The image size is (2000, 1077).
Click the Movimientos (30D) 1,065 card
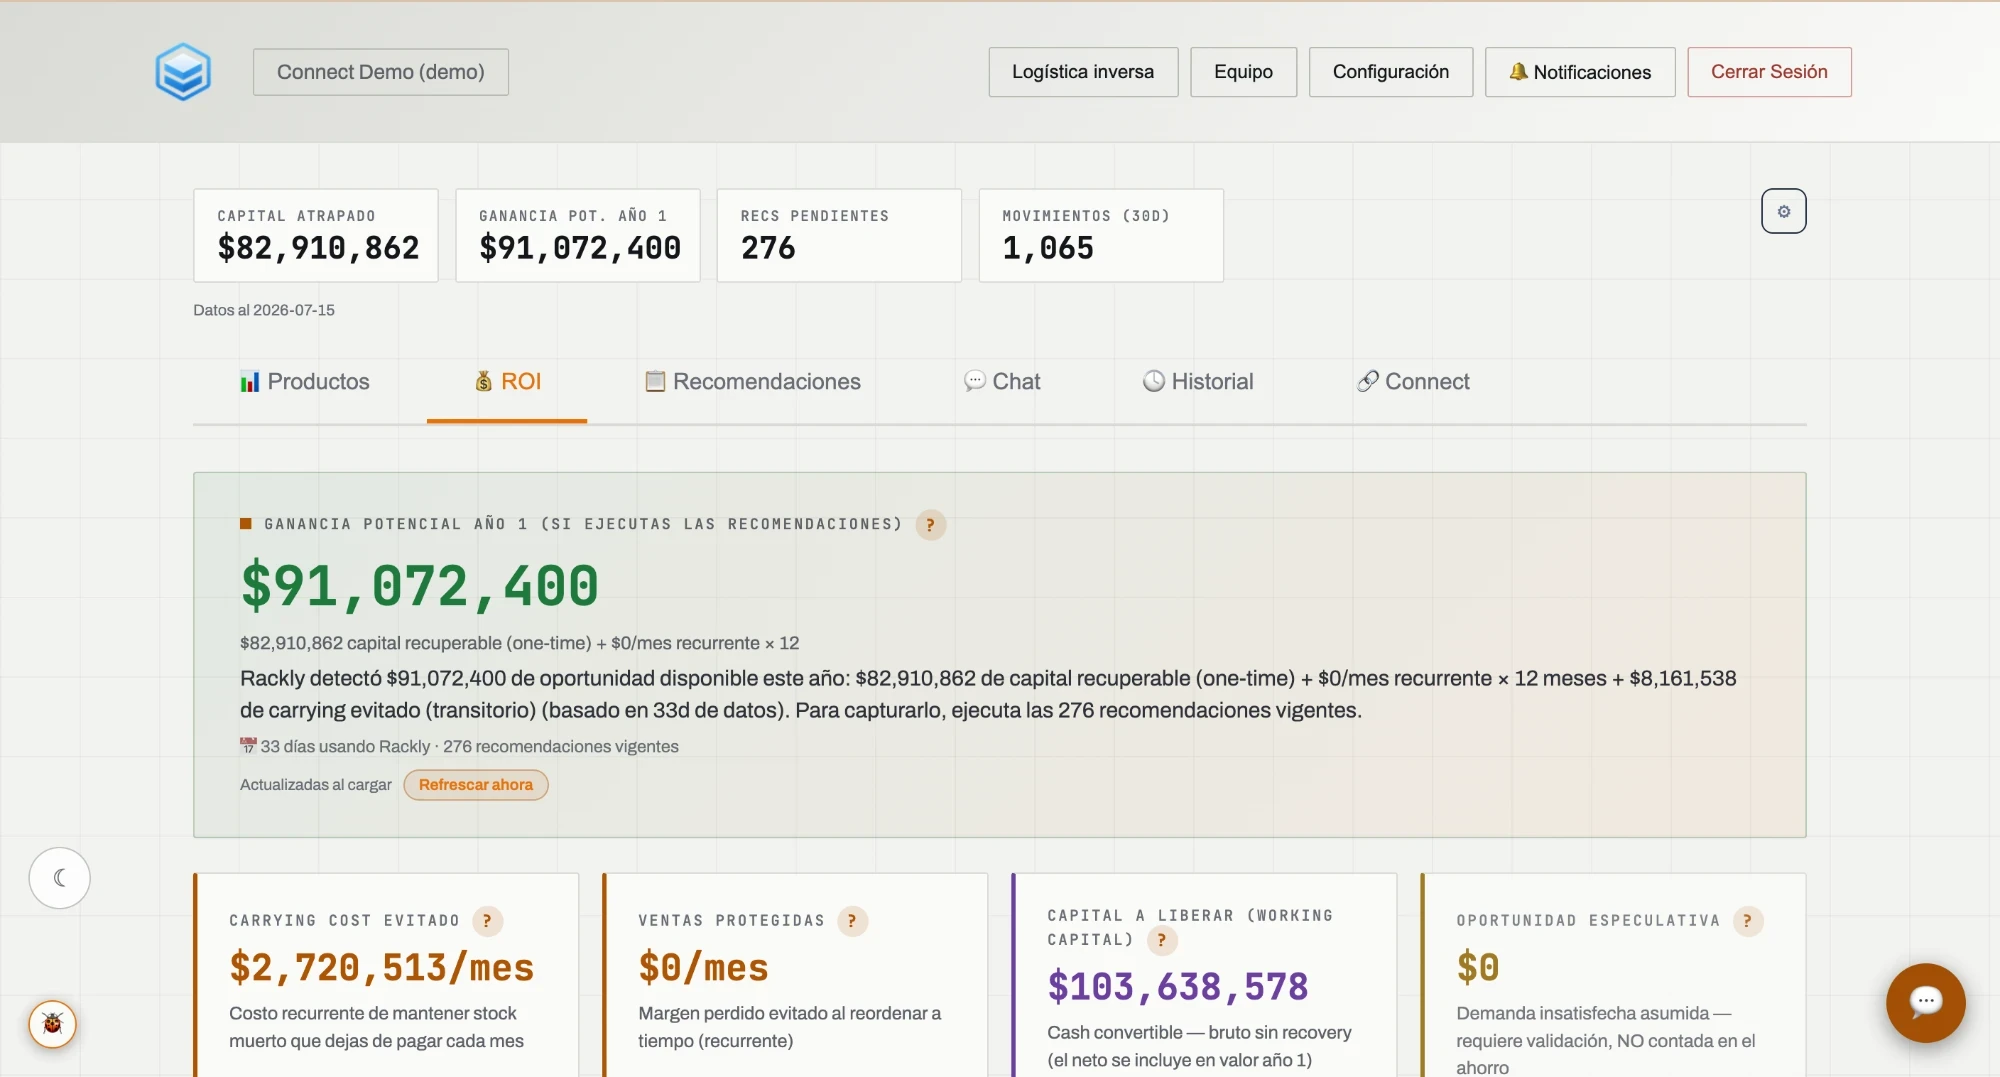pyautogui.click(x=1101, y=236)
